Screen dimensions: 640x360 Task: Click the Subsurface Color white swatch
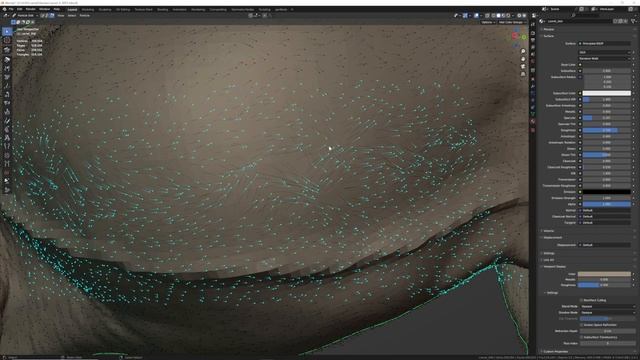point(607,93)
